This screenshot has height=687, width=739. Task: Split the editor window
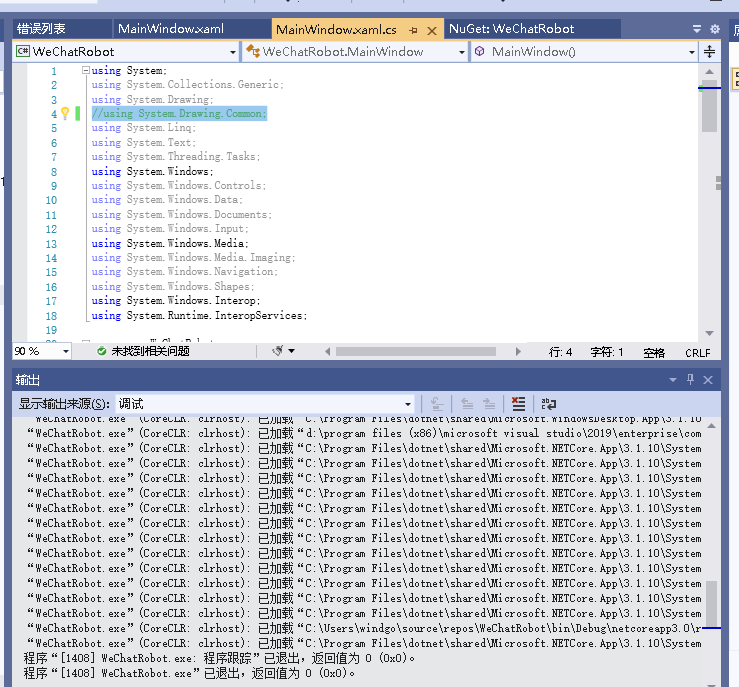pyautogui.click(x=709, y=51)
